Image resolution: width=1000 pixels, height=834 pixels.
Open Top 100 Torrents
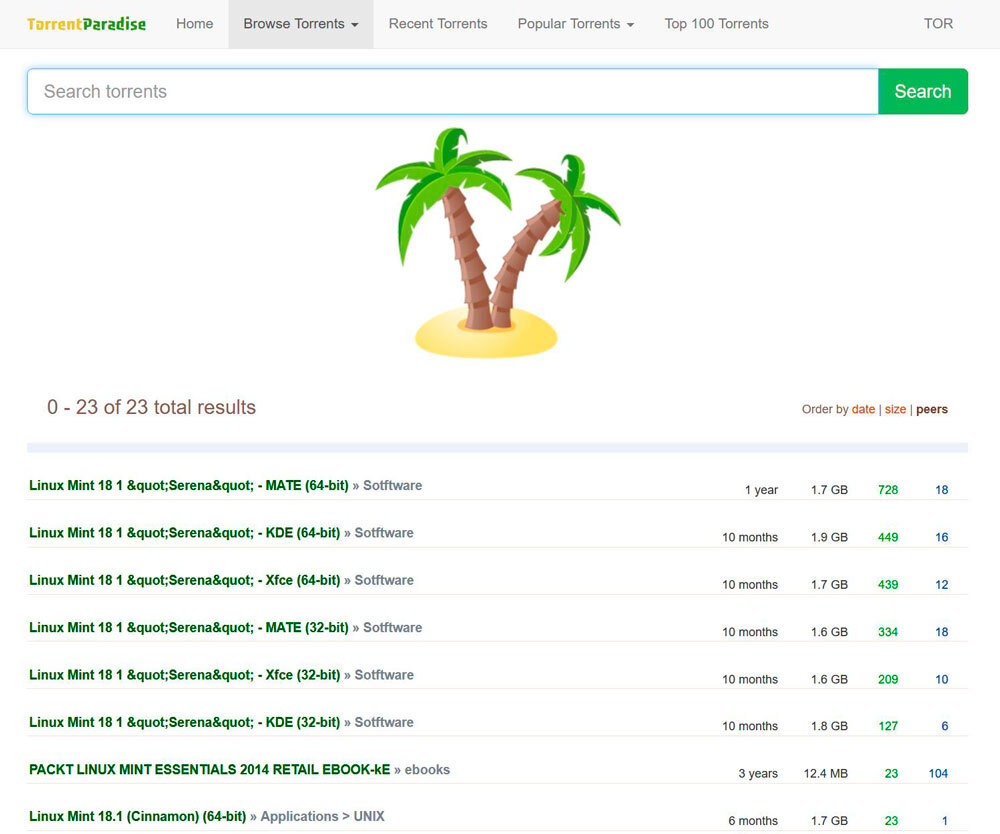click(x=716, y=24)
